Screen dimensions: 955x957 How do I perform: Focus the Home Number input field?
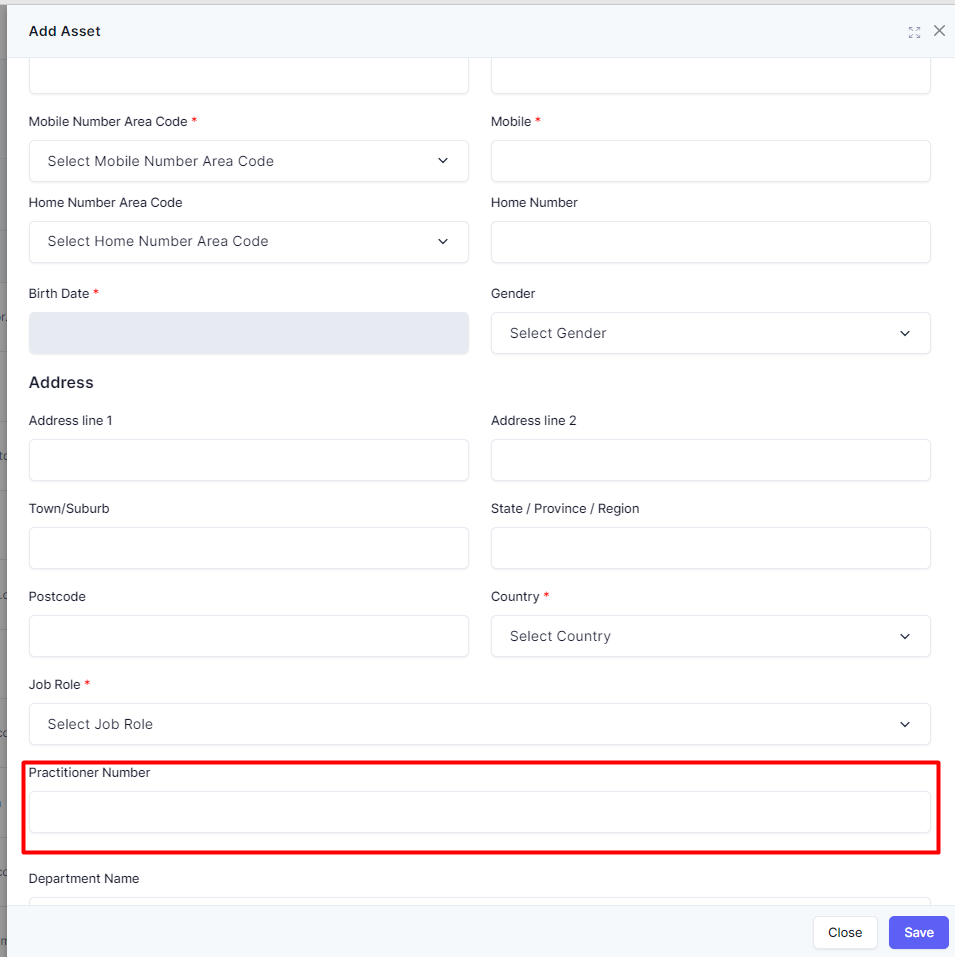710,242
